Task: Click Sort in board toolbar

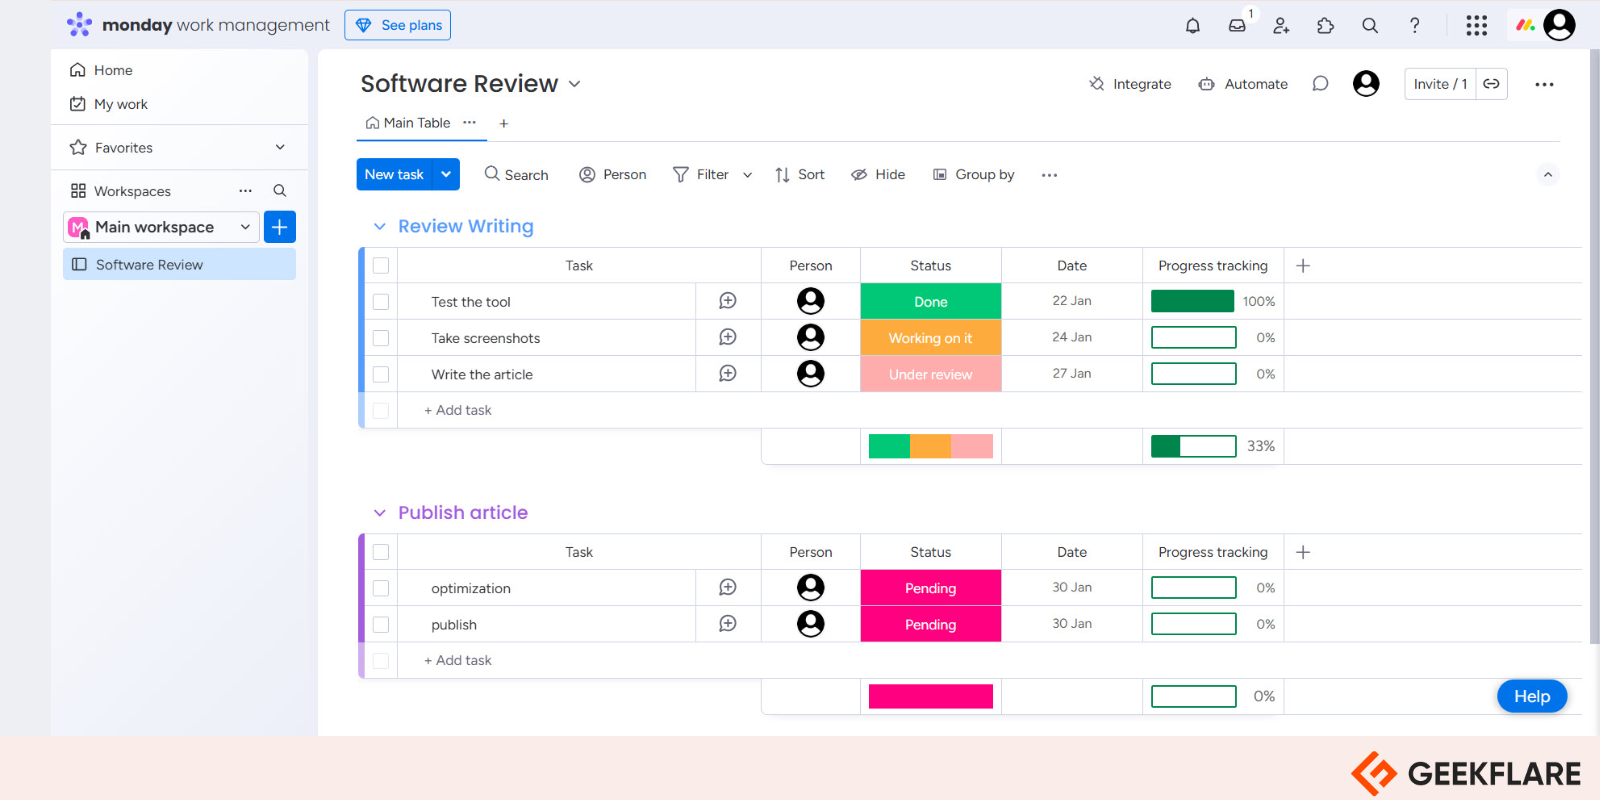Action: point(799,175)
